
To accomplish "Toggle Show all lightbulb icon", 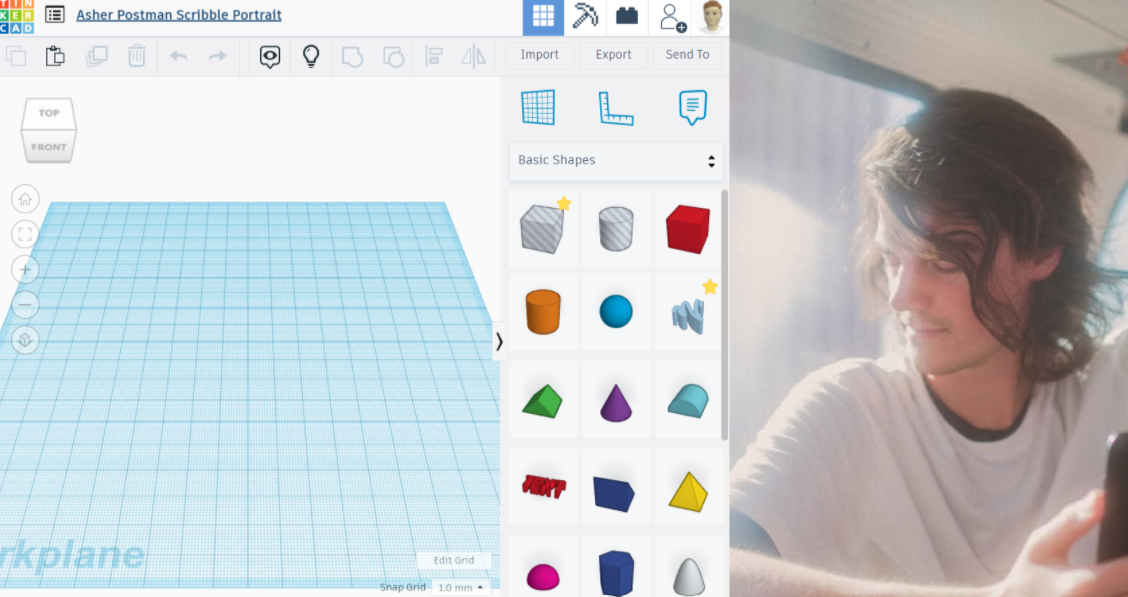I will [x=311, y=56].
